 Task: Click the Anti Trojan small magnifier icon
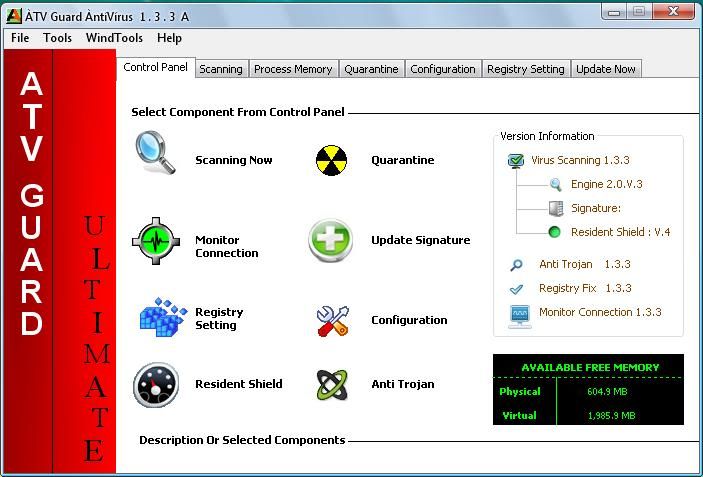[x=516, y=265]
